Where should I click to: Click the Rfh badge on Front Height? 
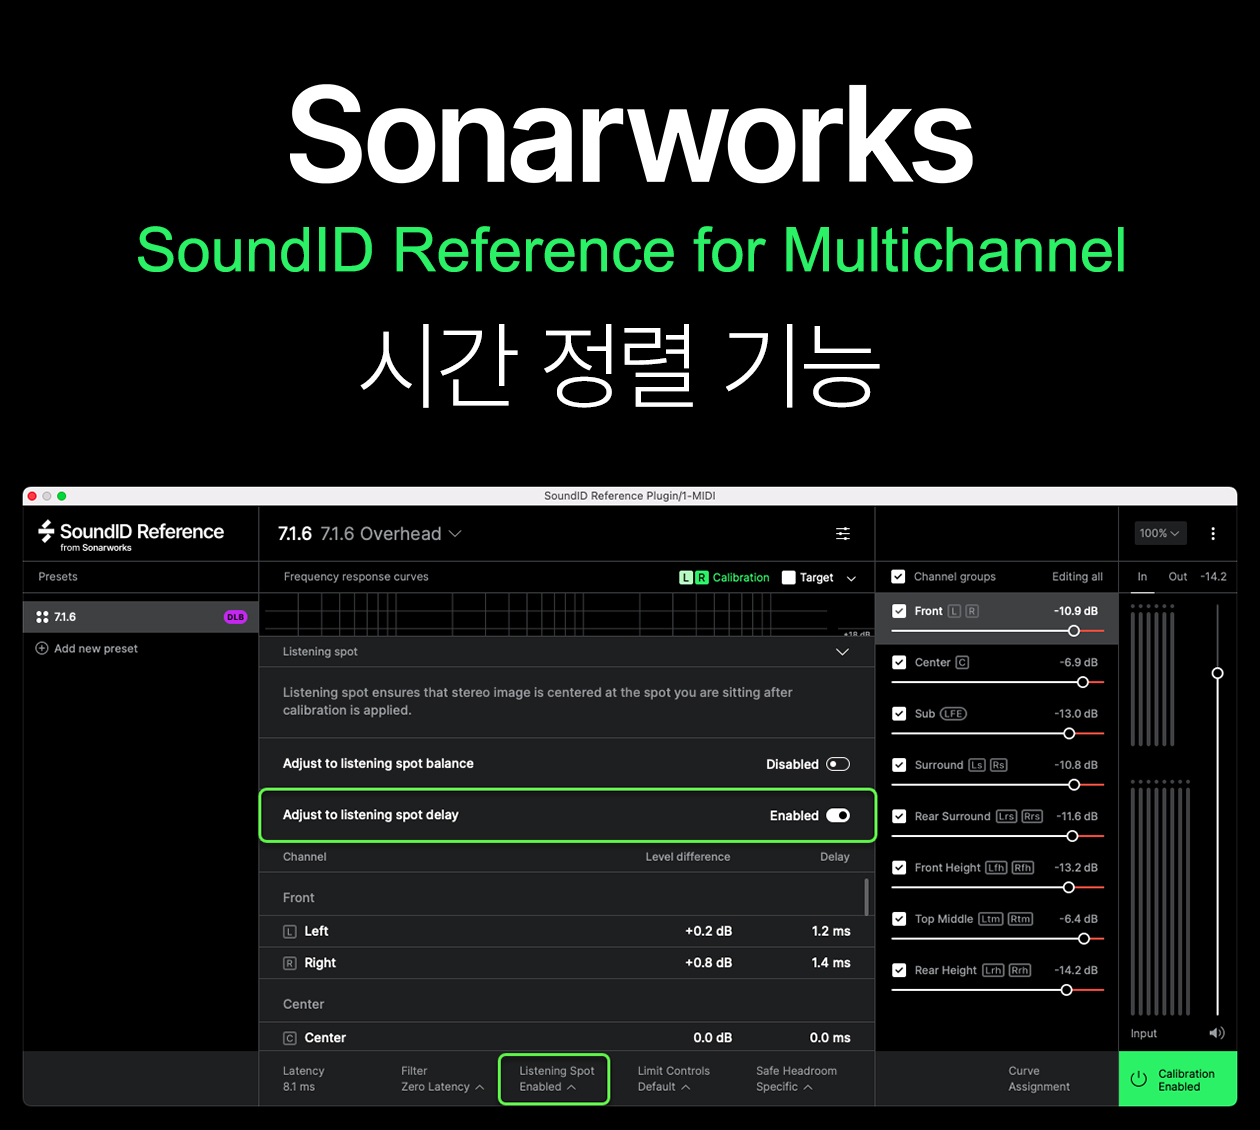pyautogui.click(x=1023, y=868)
